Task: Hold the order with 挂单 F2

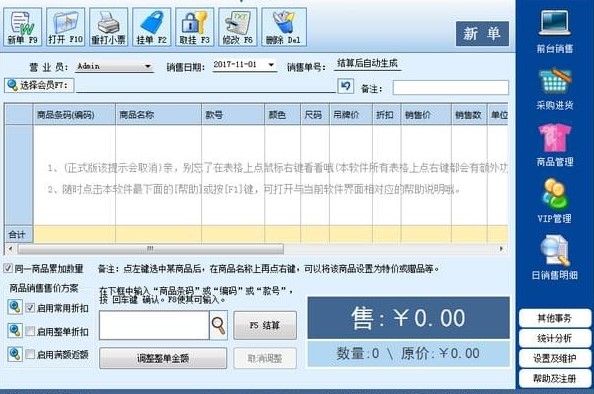Action: tap(152, 27)
